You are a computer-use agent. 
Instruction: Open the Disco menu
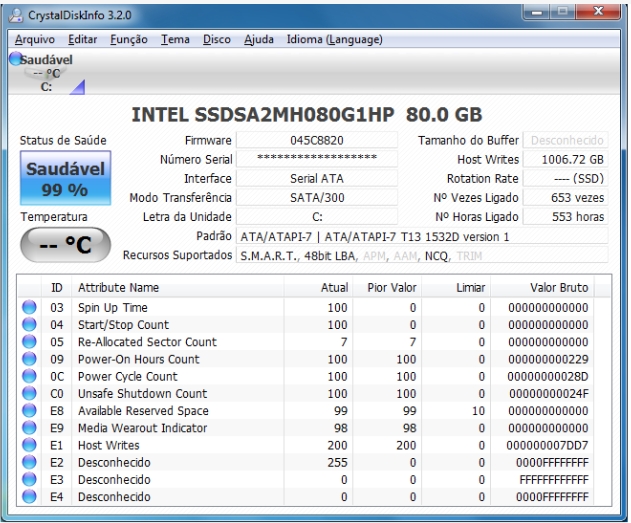[218, 39]
